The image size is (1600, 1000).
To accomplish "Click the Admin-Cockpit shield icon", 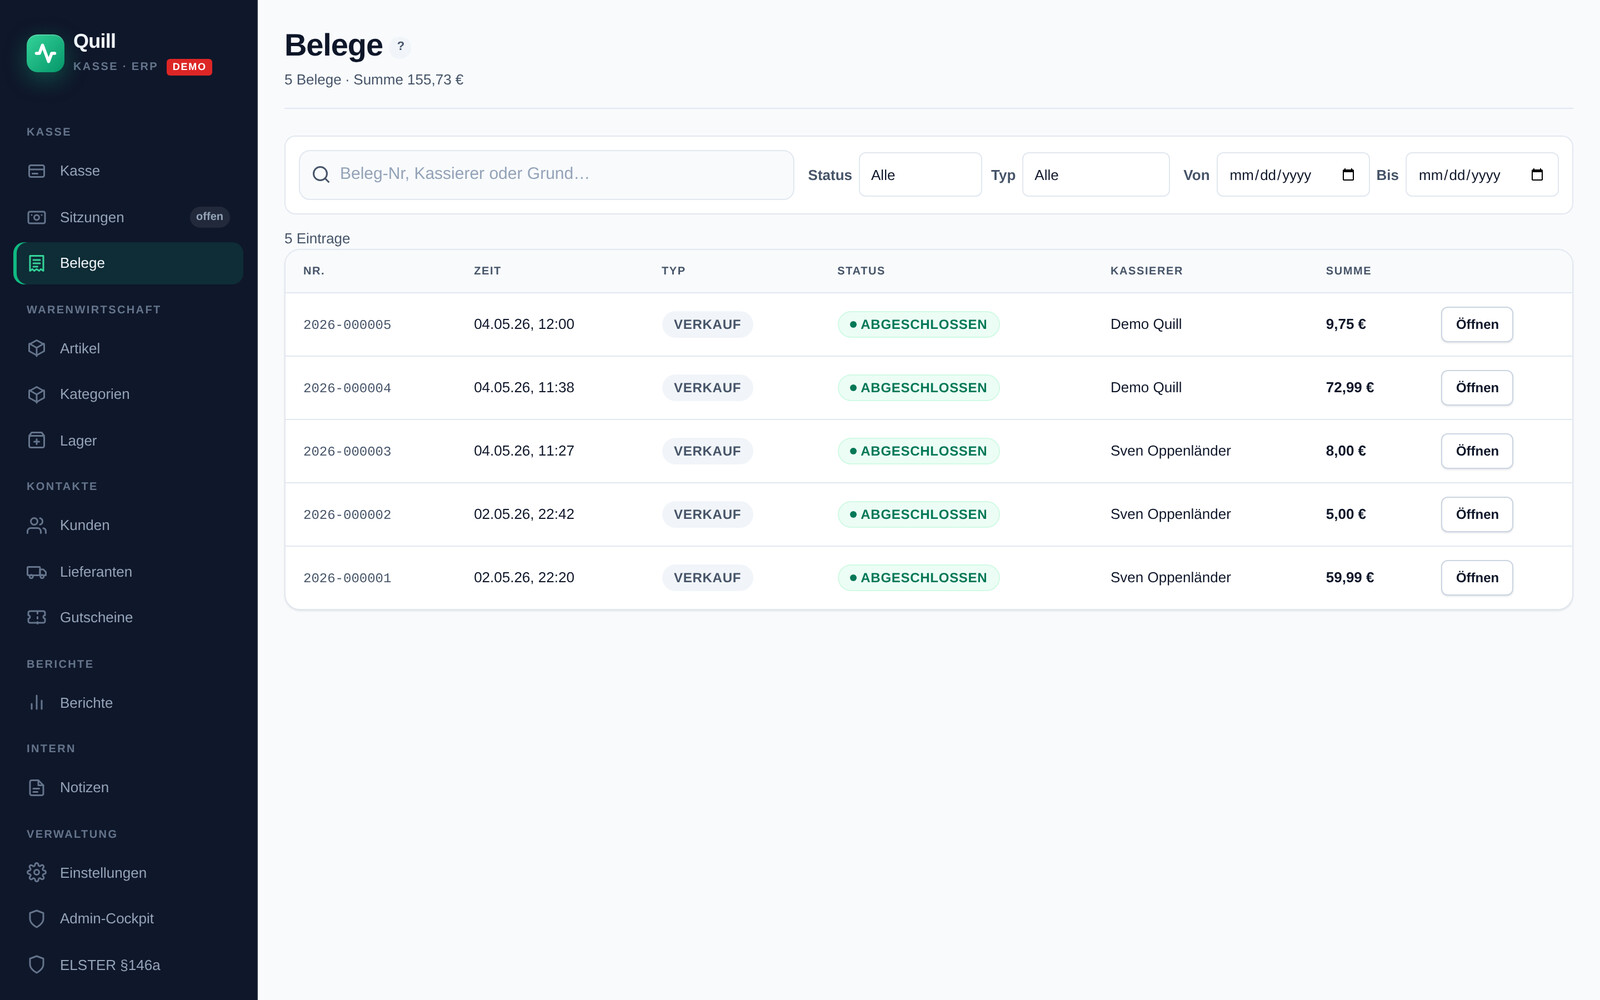I will click(x=37, y=918).
